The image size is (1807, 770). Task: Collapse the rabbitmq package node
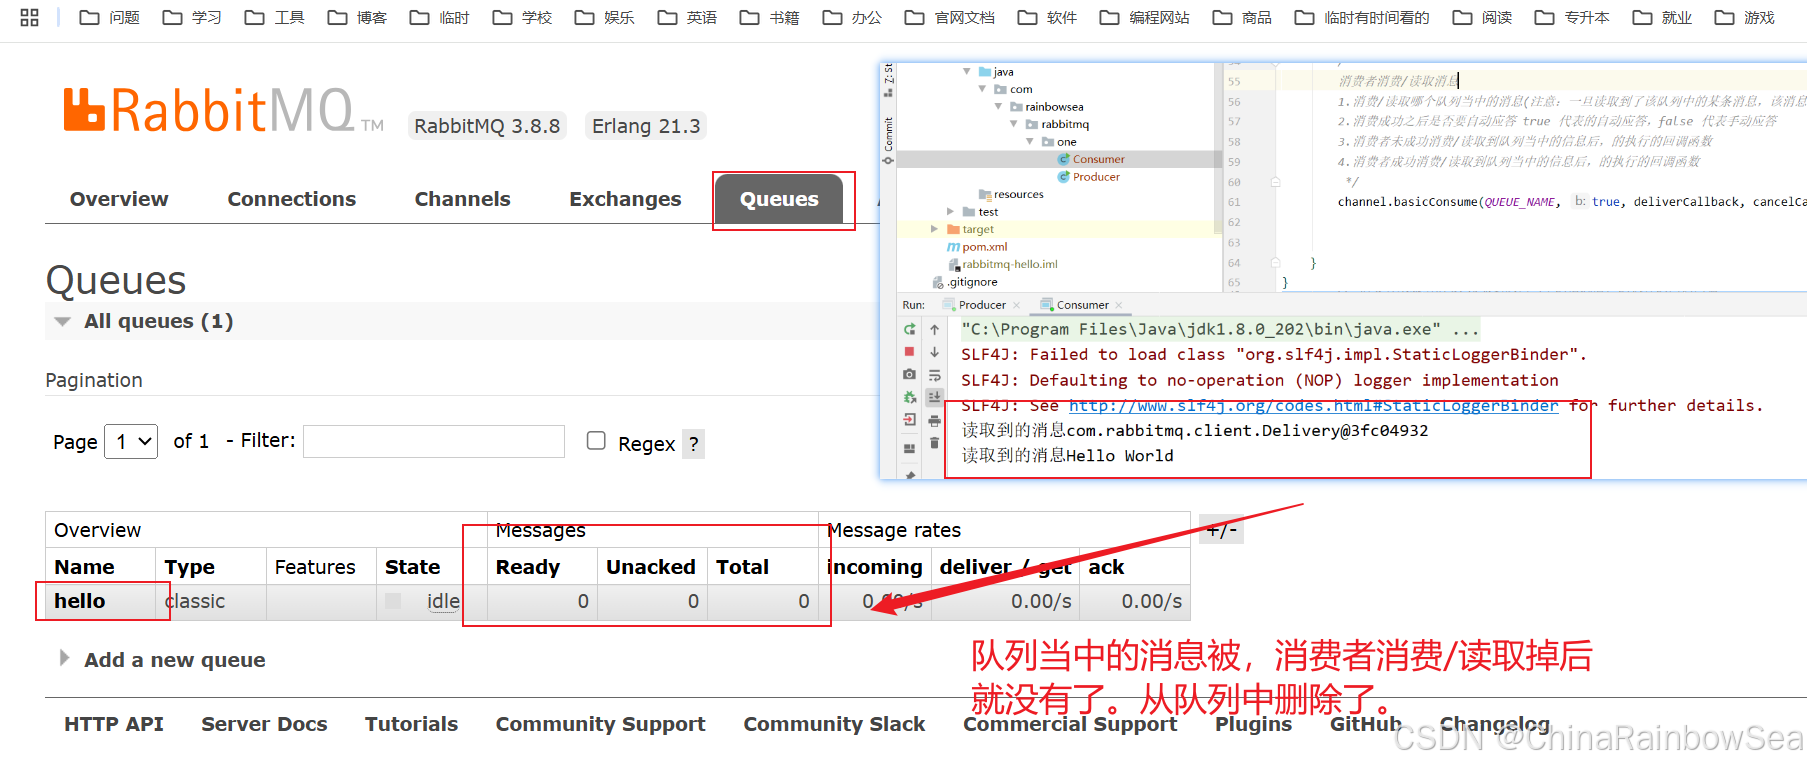tap(1014, 124)
